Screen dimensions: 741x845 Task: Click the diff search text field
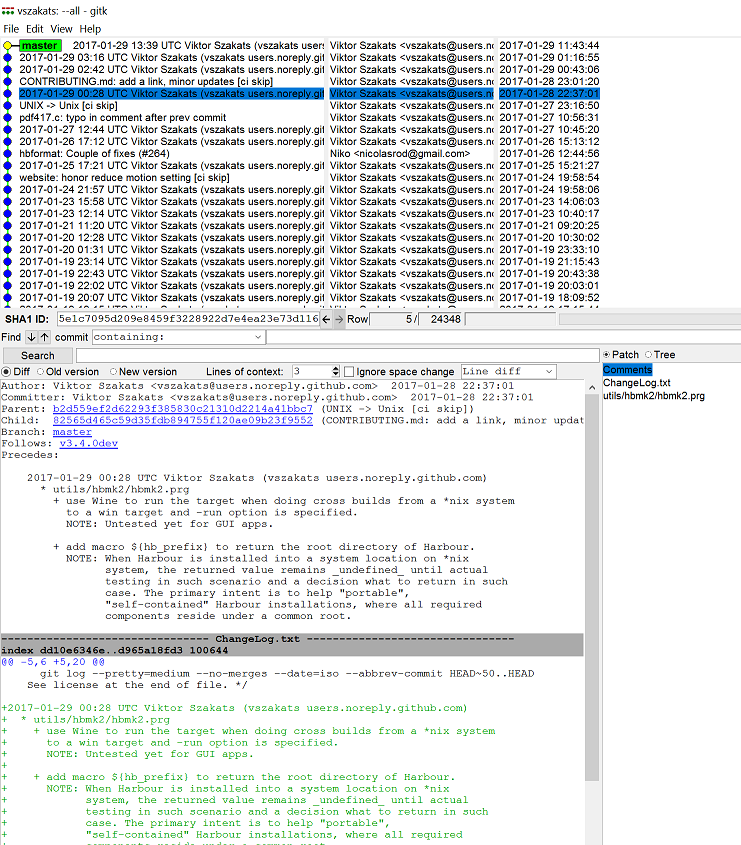coord(337,356)
